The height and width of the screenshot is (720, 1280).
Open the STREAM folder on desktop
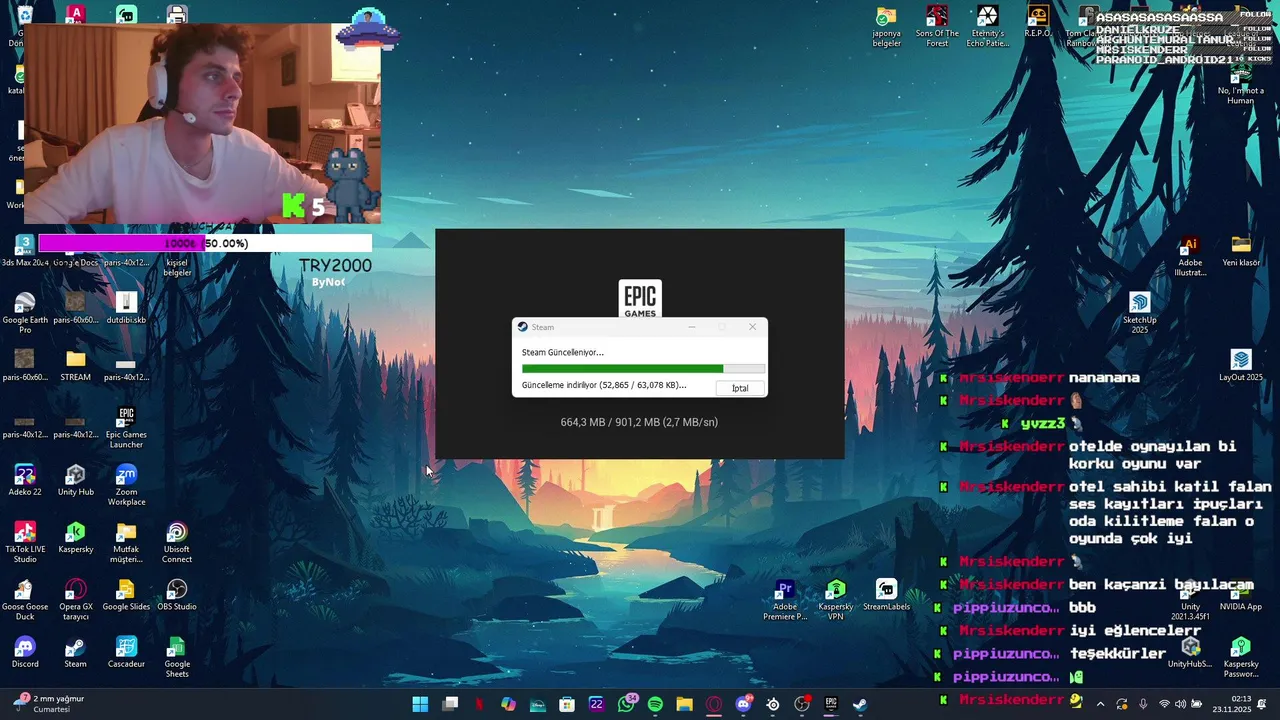coord(76,365)
